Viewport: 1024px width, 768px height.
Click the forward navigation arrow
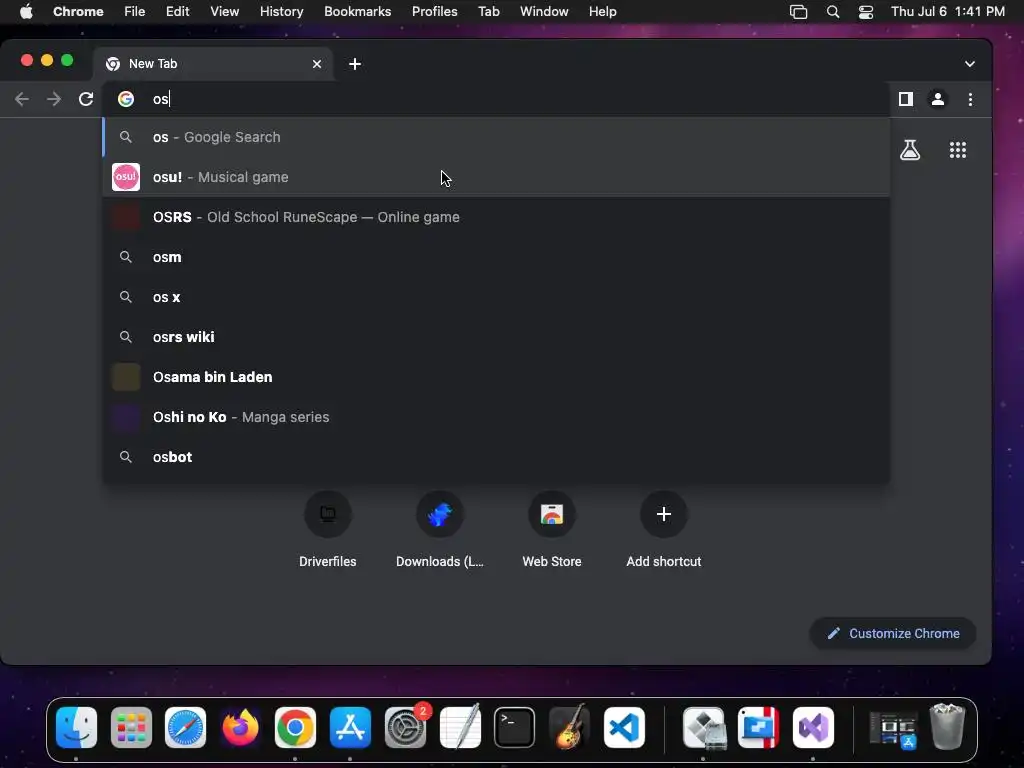pos(54,99)
